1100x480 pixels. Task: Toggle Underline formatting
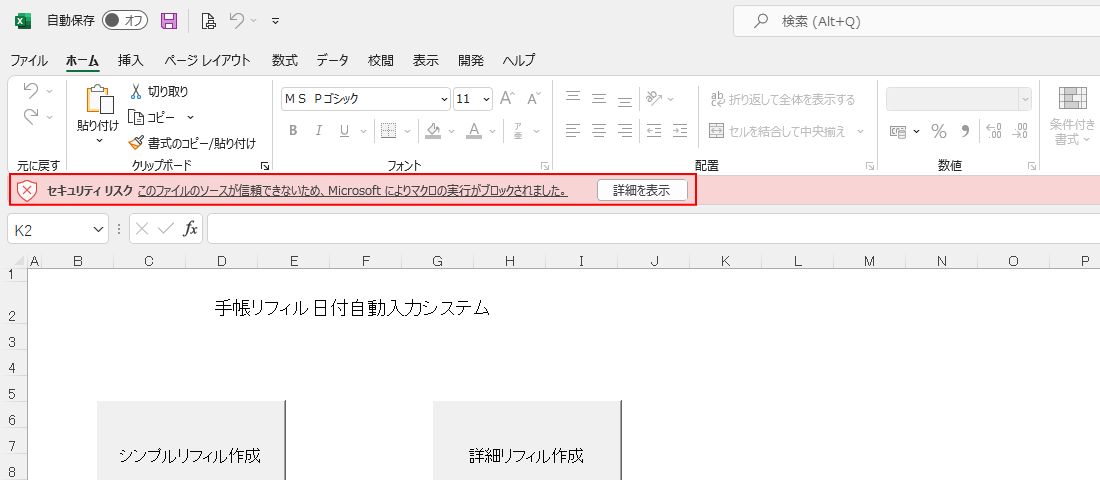tap(345, 131)
